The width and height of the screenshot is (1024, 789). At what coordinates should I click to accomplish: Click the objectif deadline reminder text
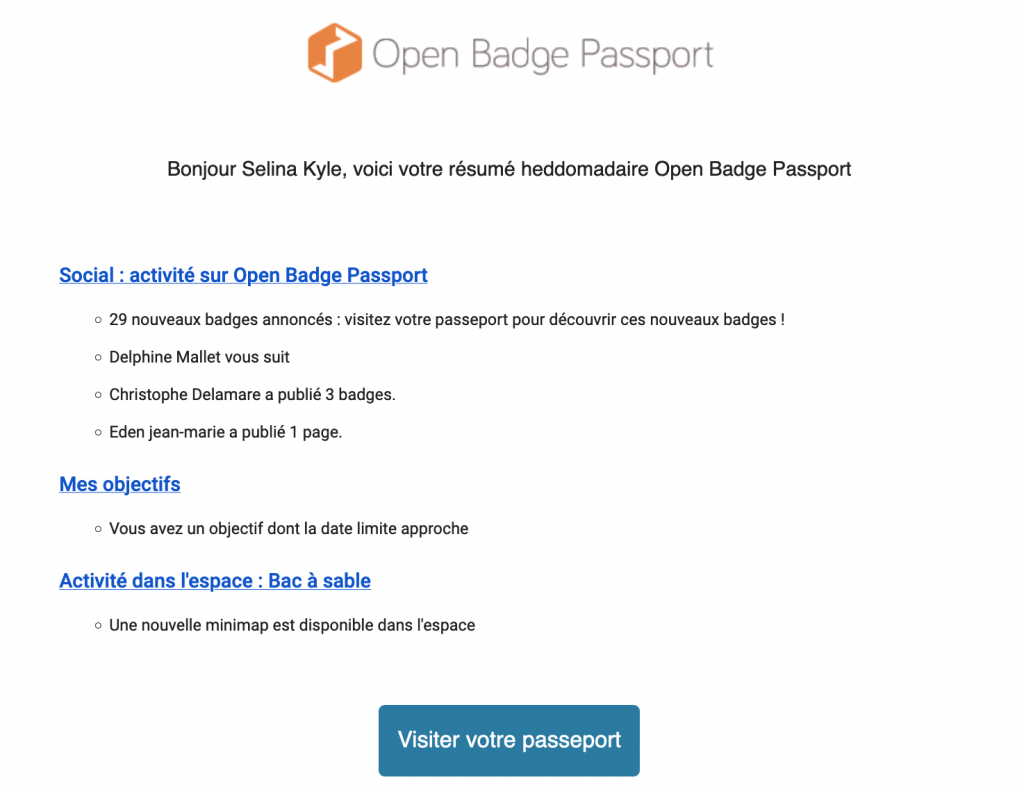289,528
